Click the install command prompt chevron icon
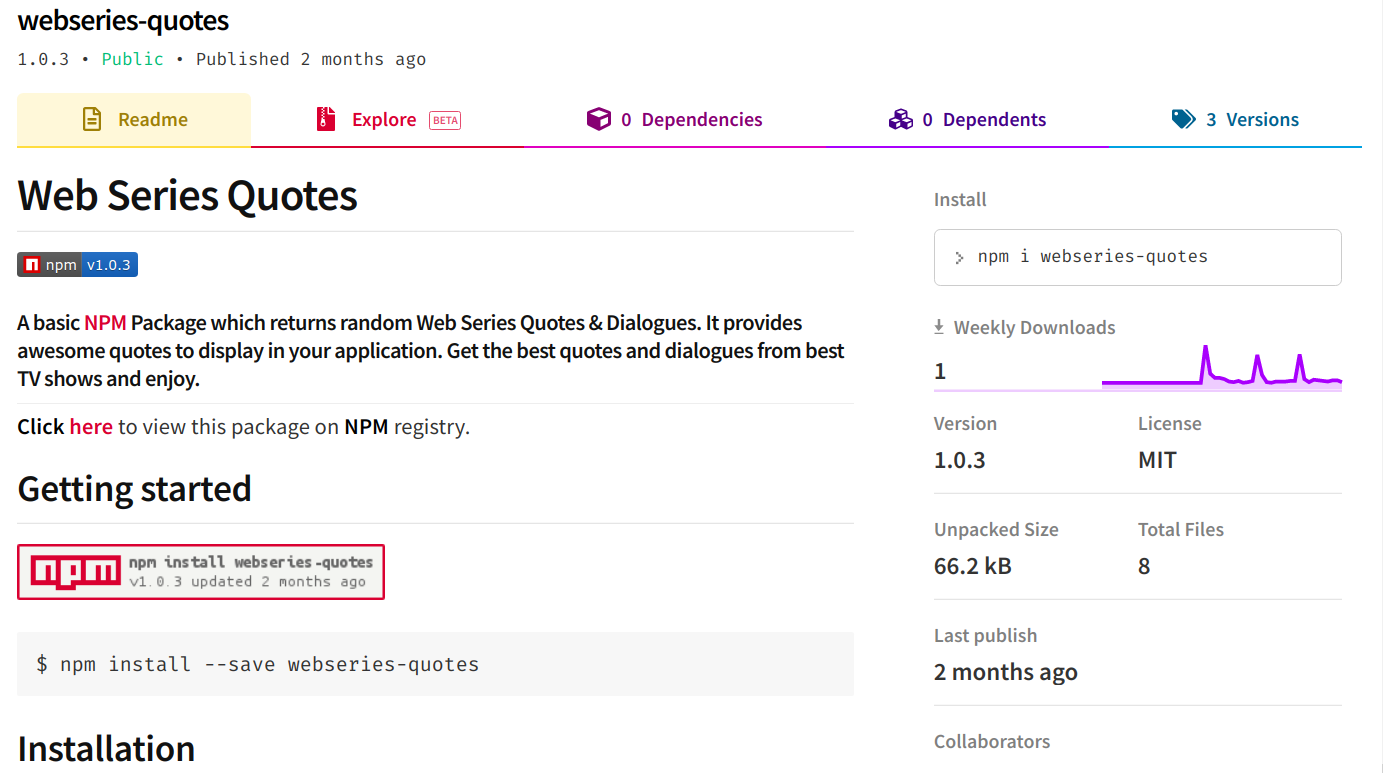 pos(959,257)
